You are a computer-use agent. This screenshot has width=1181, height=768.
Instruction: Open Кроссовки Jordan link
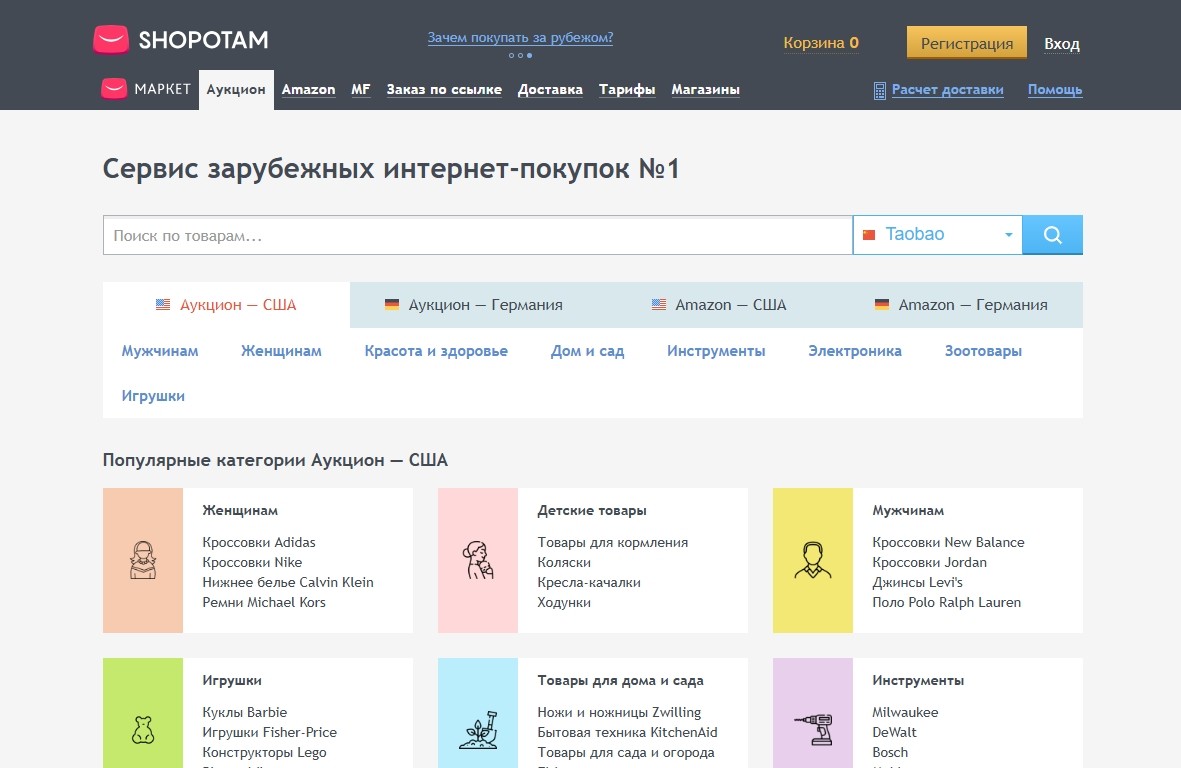coord(929,562)
